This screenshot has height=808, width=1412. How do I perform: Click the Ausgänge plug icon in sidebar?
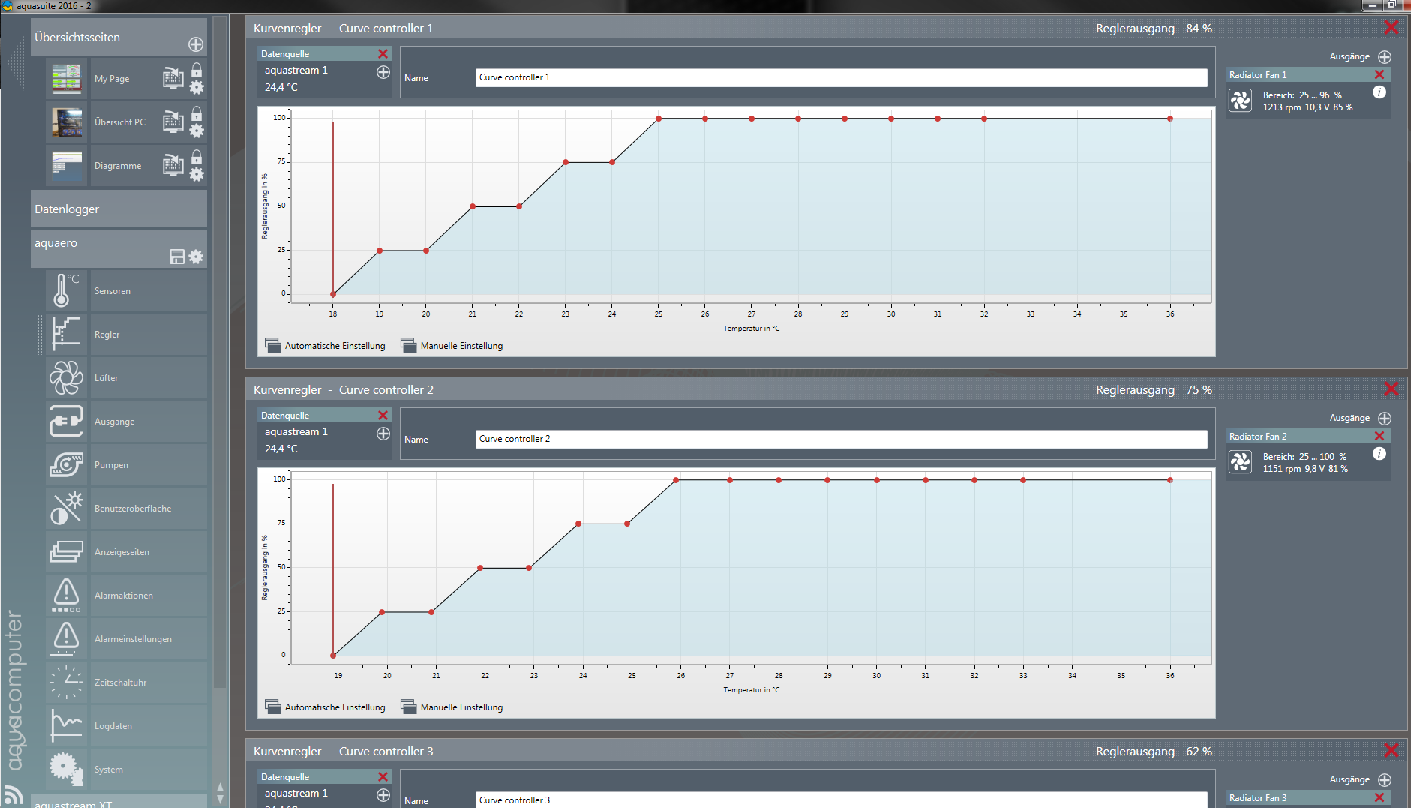click(x=67, y=422)
